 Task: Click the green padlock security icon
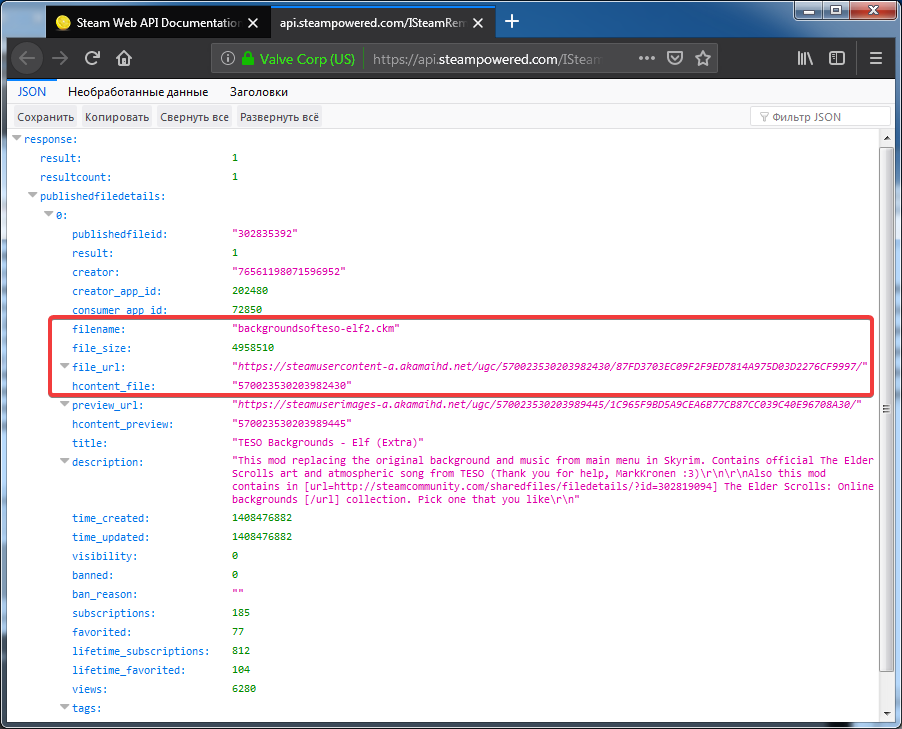[248, 58]
